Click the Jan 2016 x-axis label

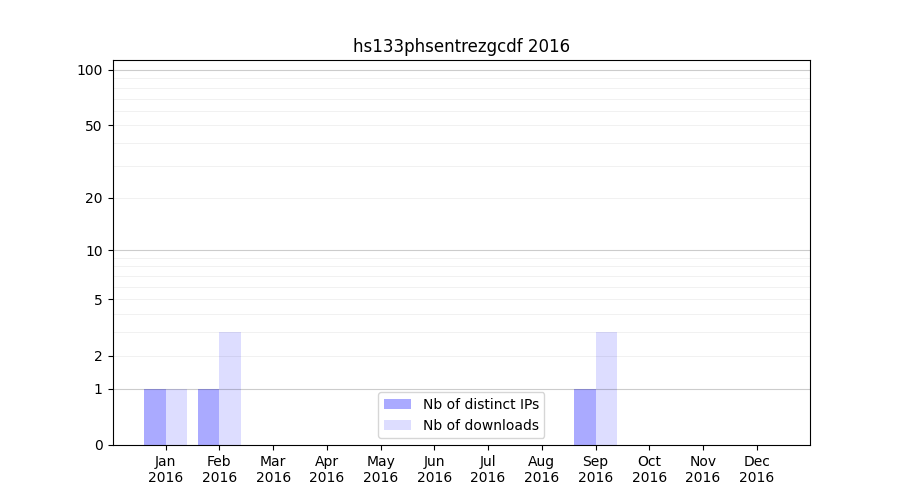[x=166, y=469]
